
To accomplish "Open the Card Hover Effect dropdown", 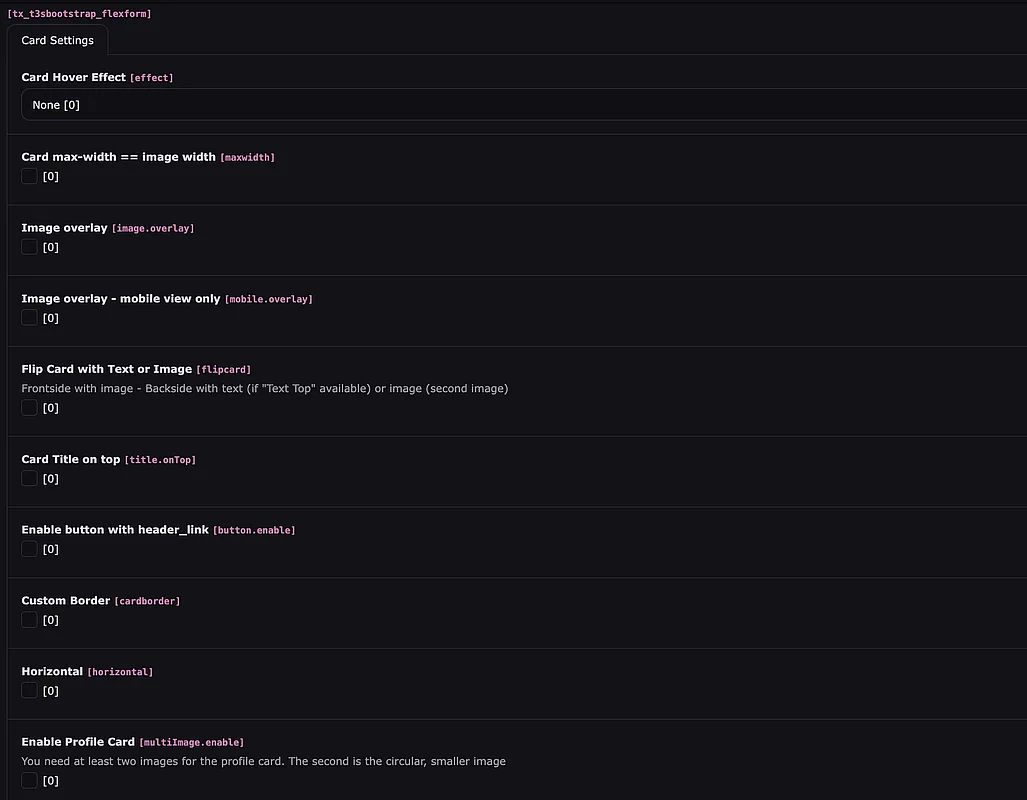I will (x=520, y=105).
